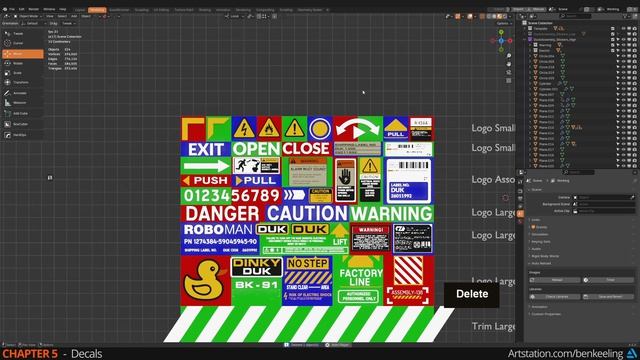Collapse the Auto Reload panel

pos(541,263)
